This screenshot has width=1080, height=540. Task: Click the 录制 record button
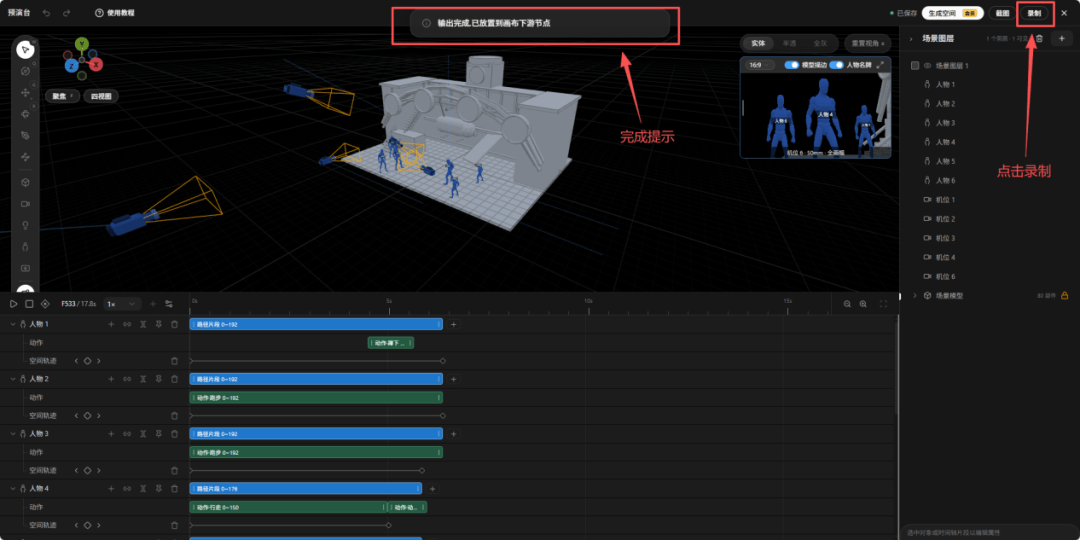click(1034, 13)
